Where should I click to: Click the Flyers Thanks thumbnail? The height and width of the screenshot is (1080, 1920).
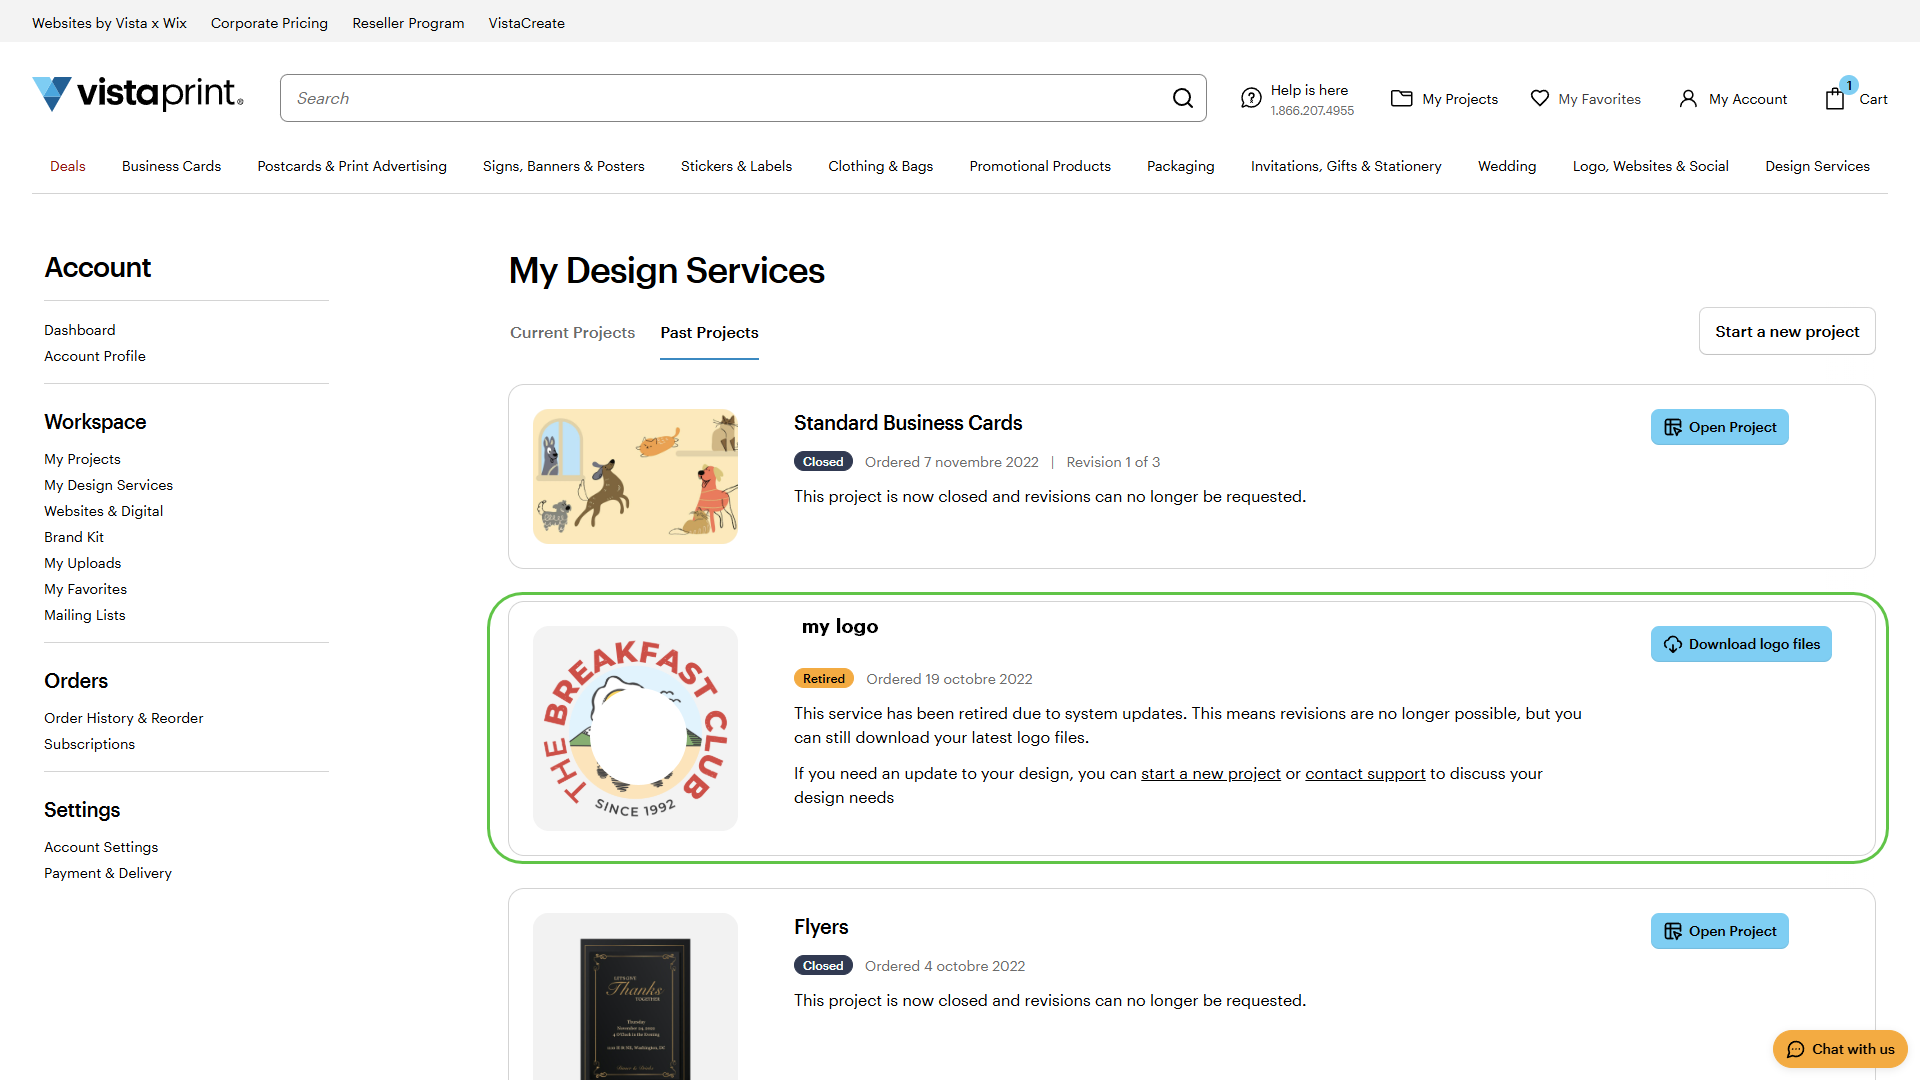635,996
